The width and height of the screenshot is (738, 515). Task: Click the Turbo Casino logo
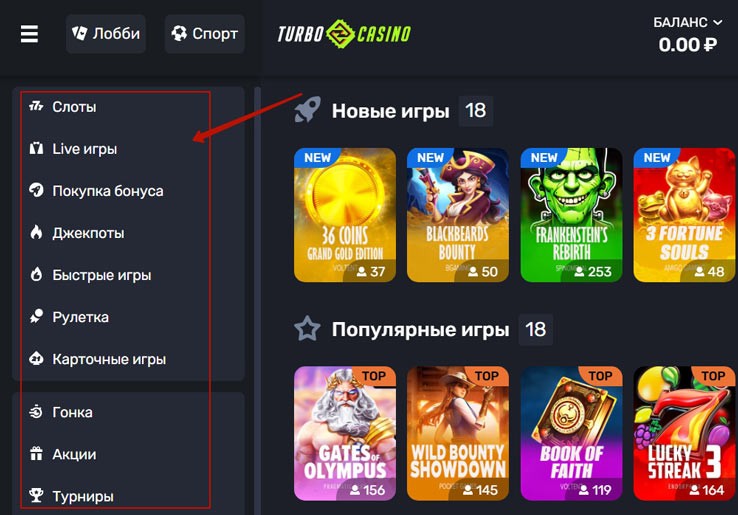(344, 34)
